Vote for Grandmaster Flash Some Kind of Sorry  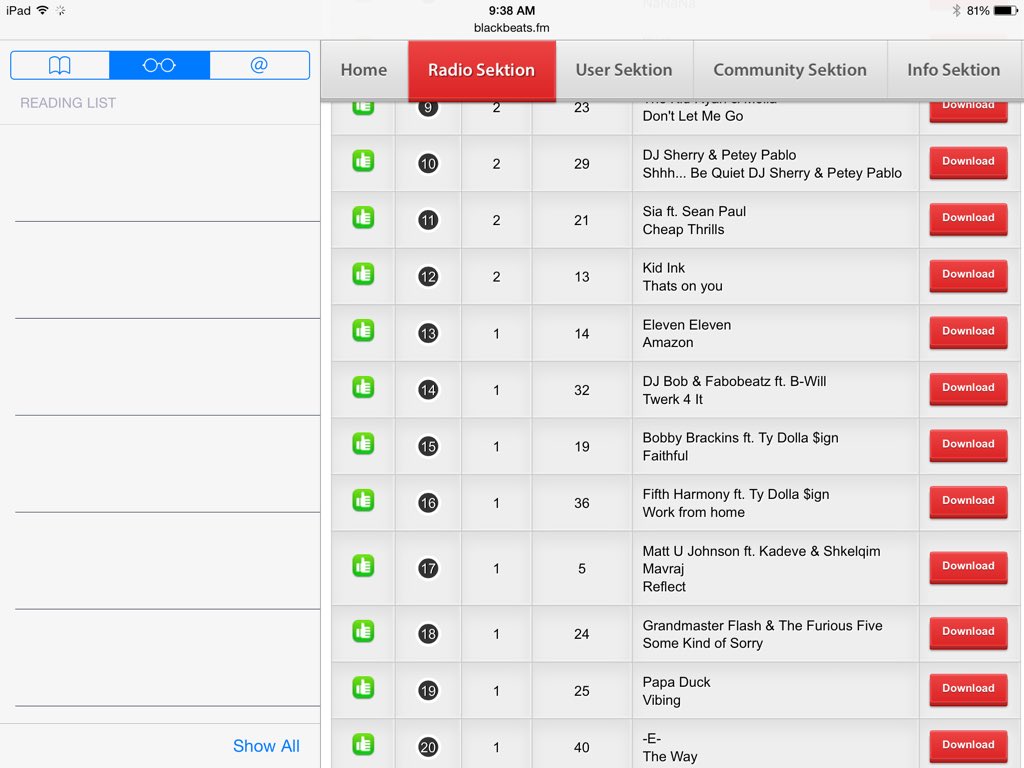click(x=363, y=631)
